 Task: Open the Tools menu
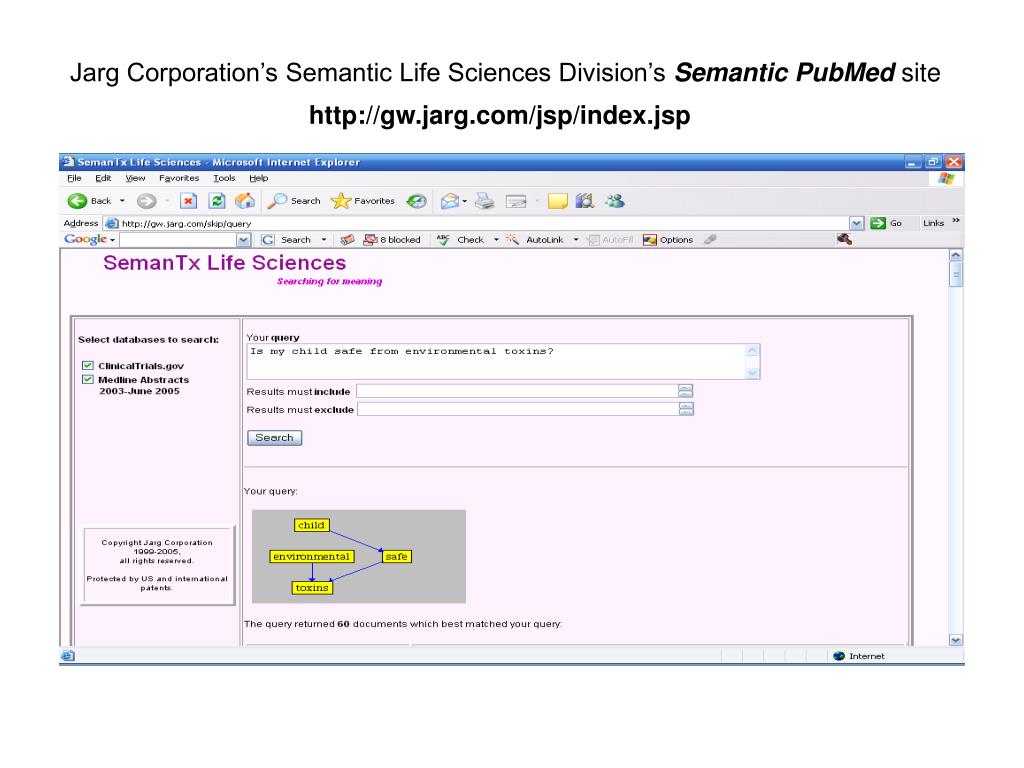click(224, 178)
